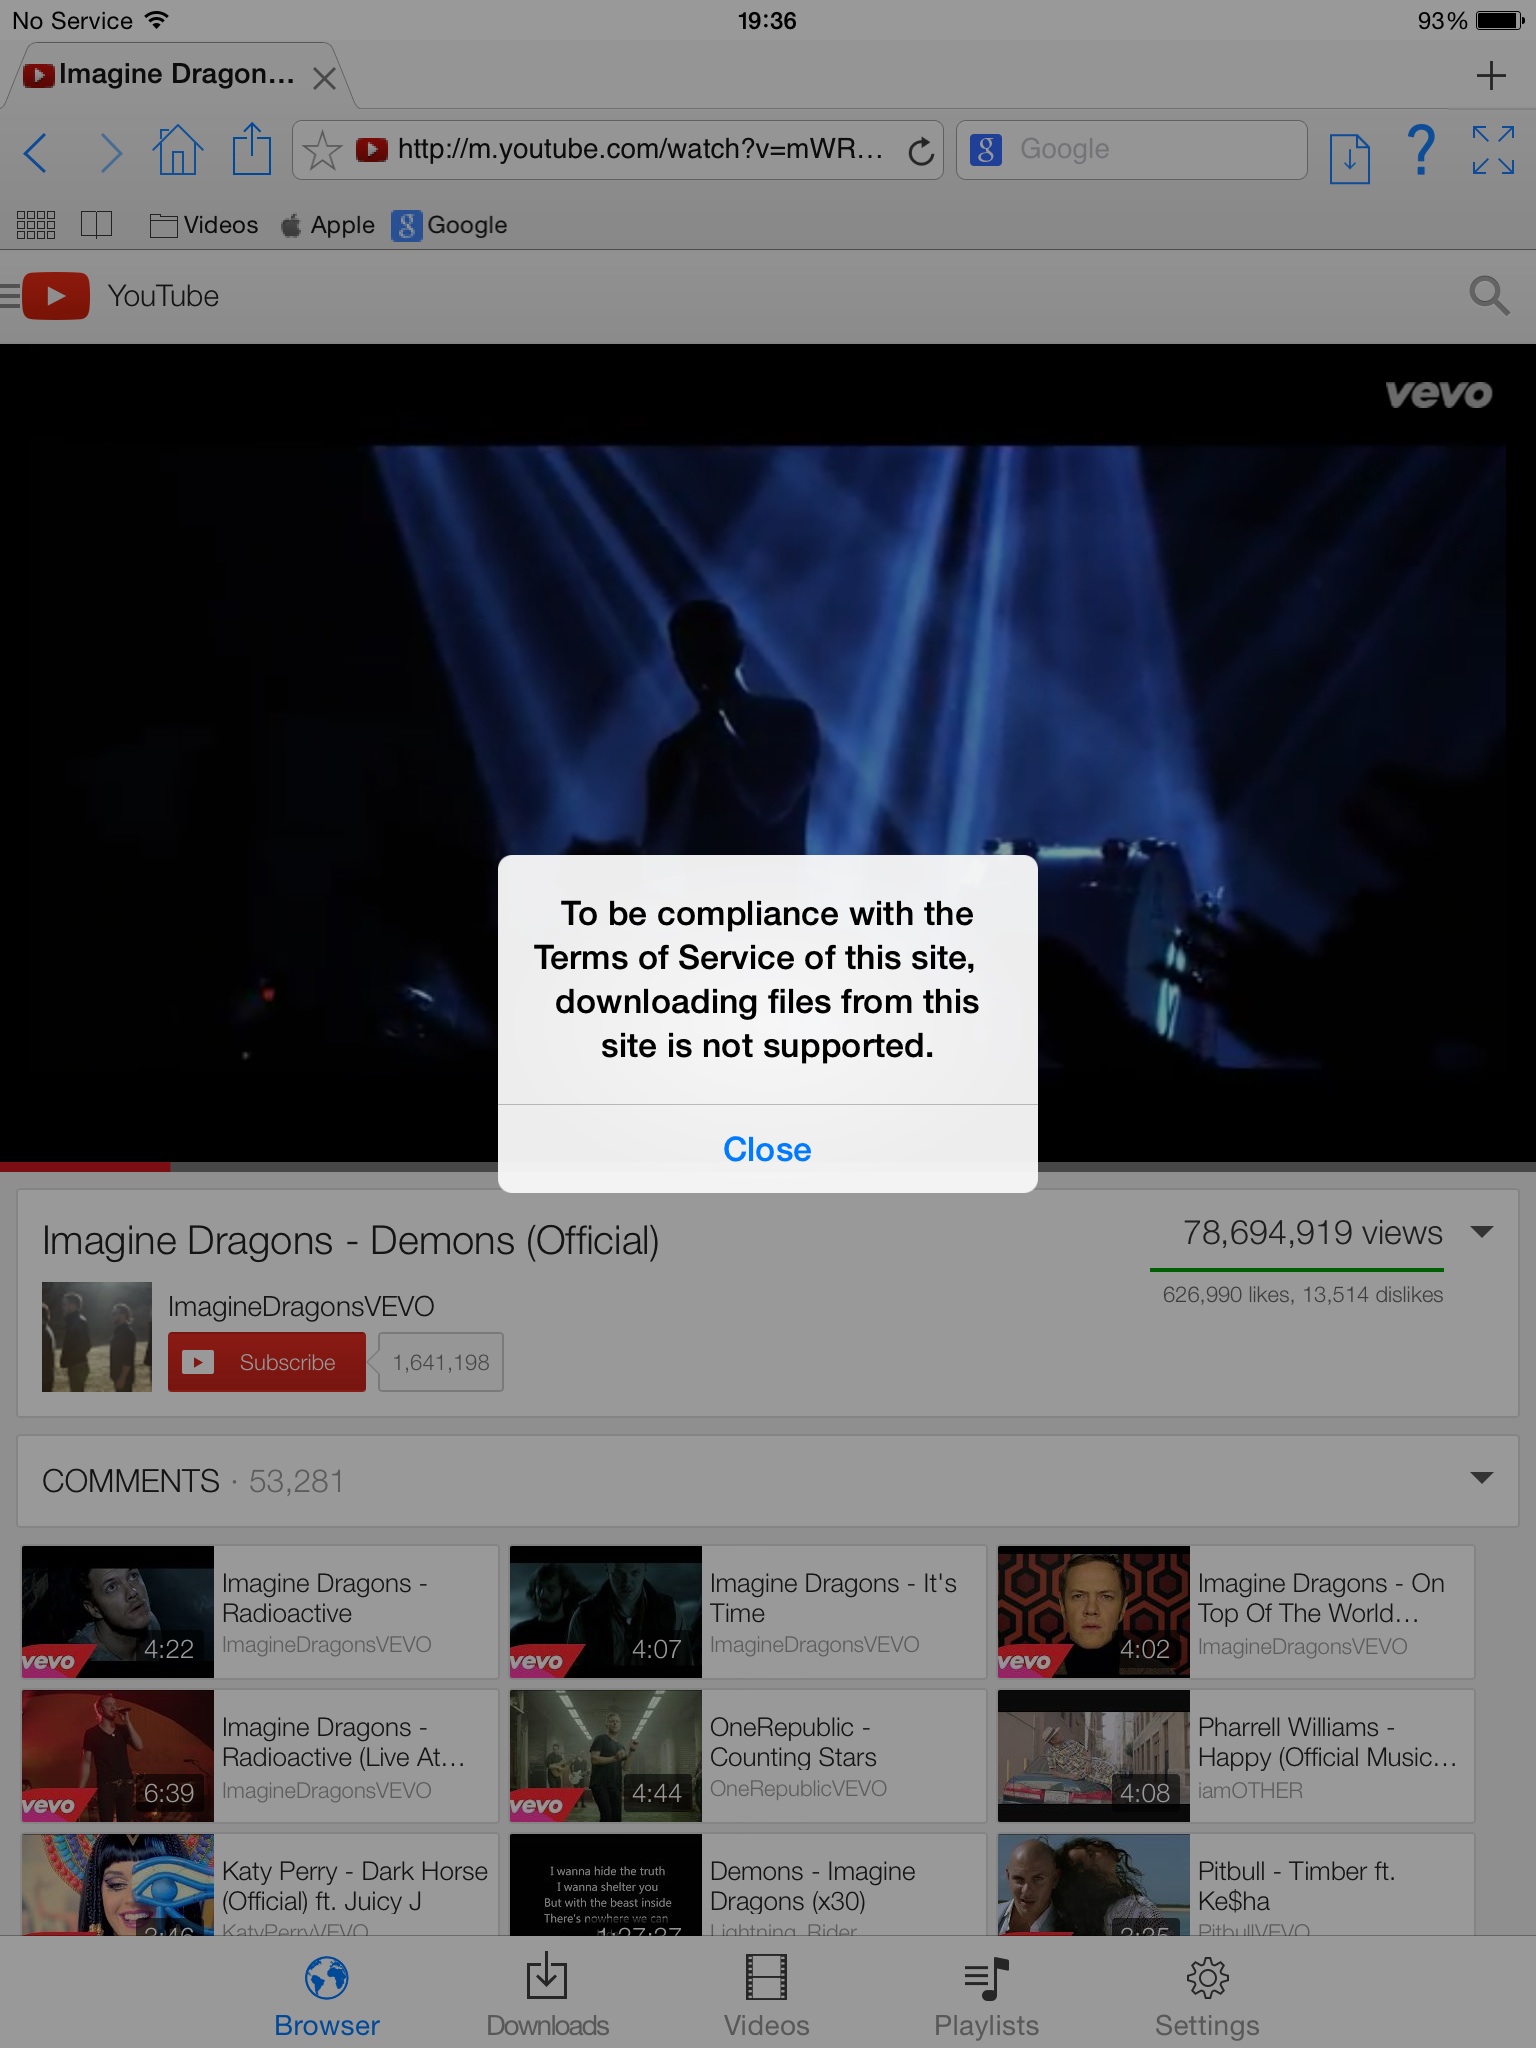Viewport: 1536px width, 2048px height.
Task: Open the YouTube hamburger menu
Action: pos(9,295)
